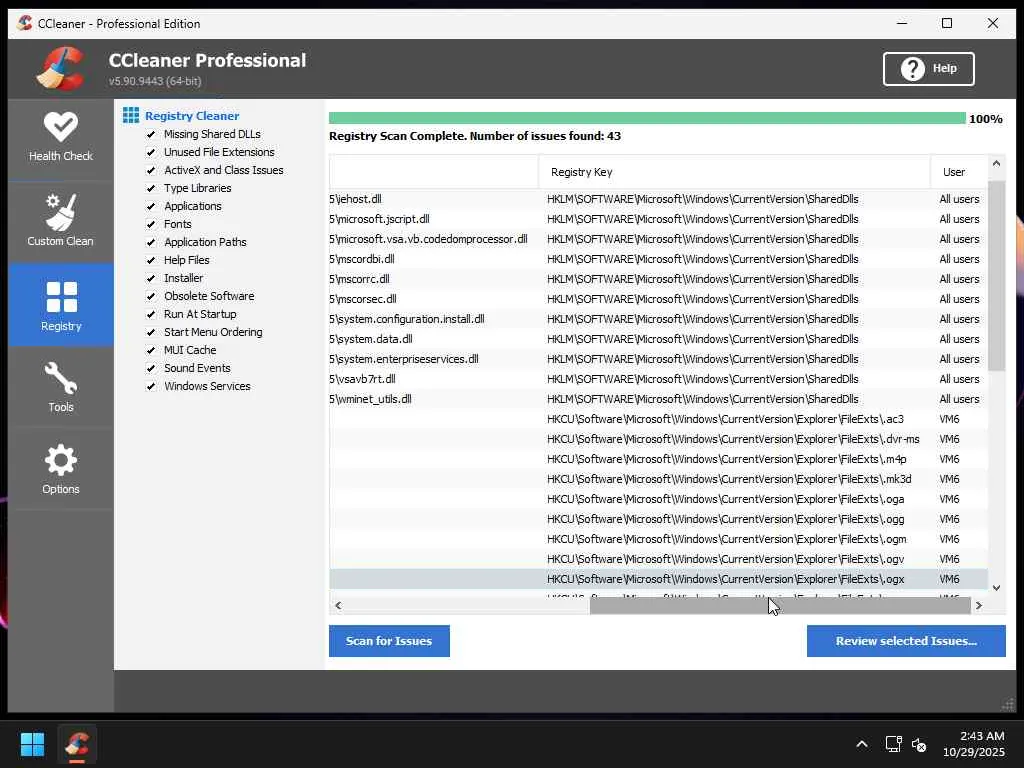Click the CCleaner logo in header
Image resolution: width=1024 pixels, height=768 pixels.
[61, 68]
